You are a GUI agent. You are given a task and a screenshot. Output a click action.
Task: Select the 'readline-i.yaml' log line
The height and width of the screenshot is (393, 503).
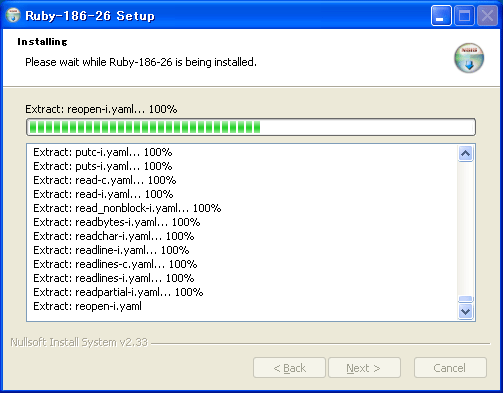pyautogui.click(x=111, y=250)
